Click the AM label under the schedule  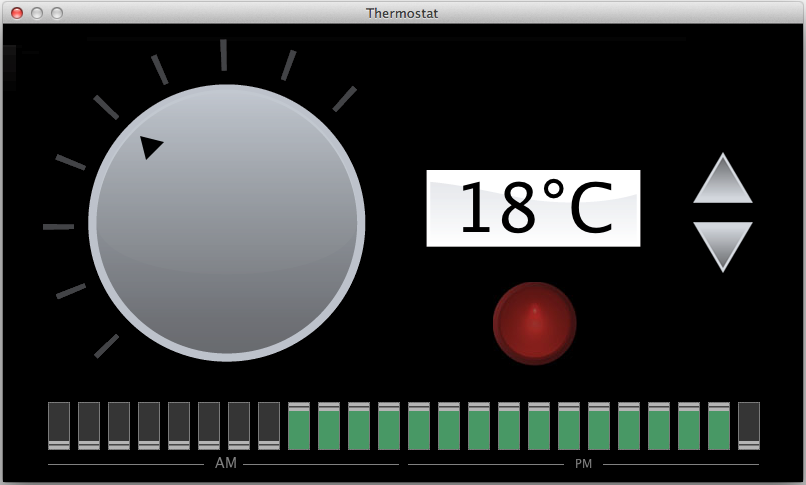[x=226, y=463]
